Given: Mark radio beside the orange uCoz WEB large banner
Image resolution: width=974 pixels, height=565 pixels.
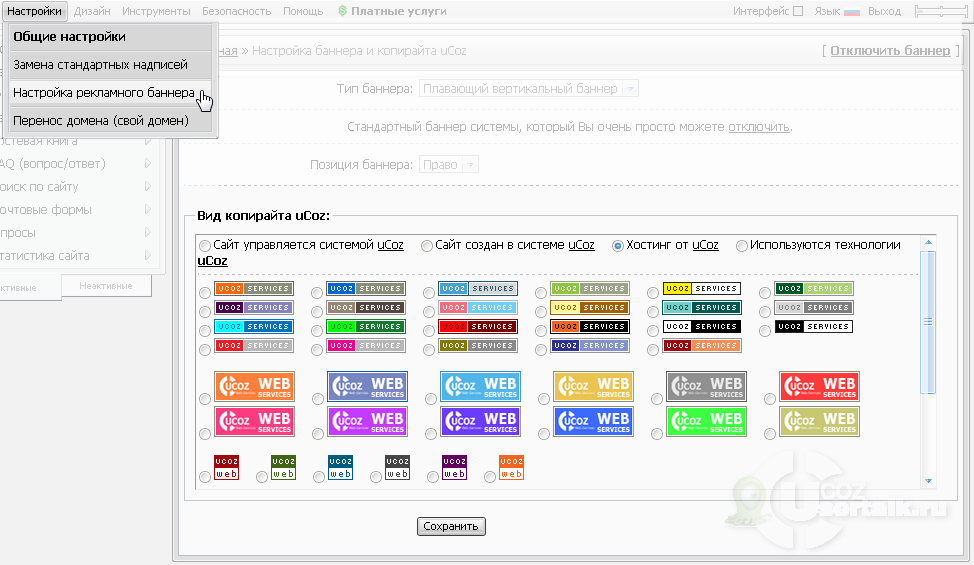Looking at the screenshot, I should tap(205, 399).
